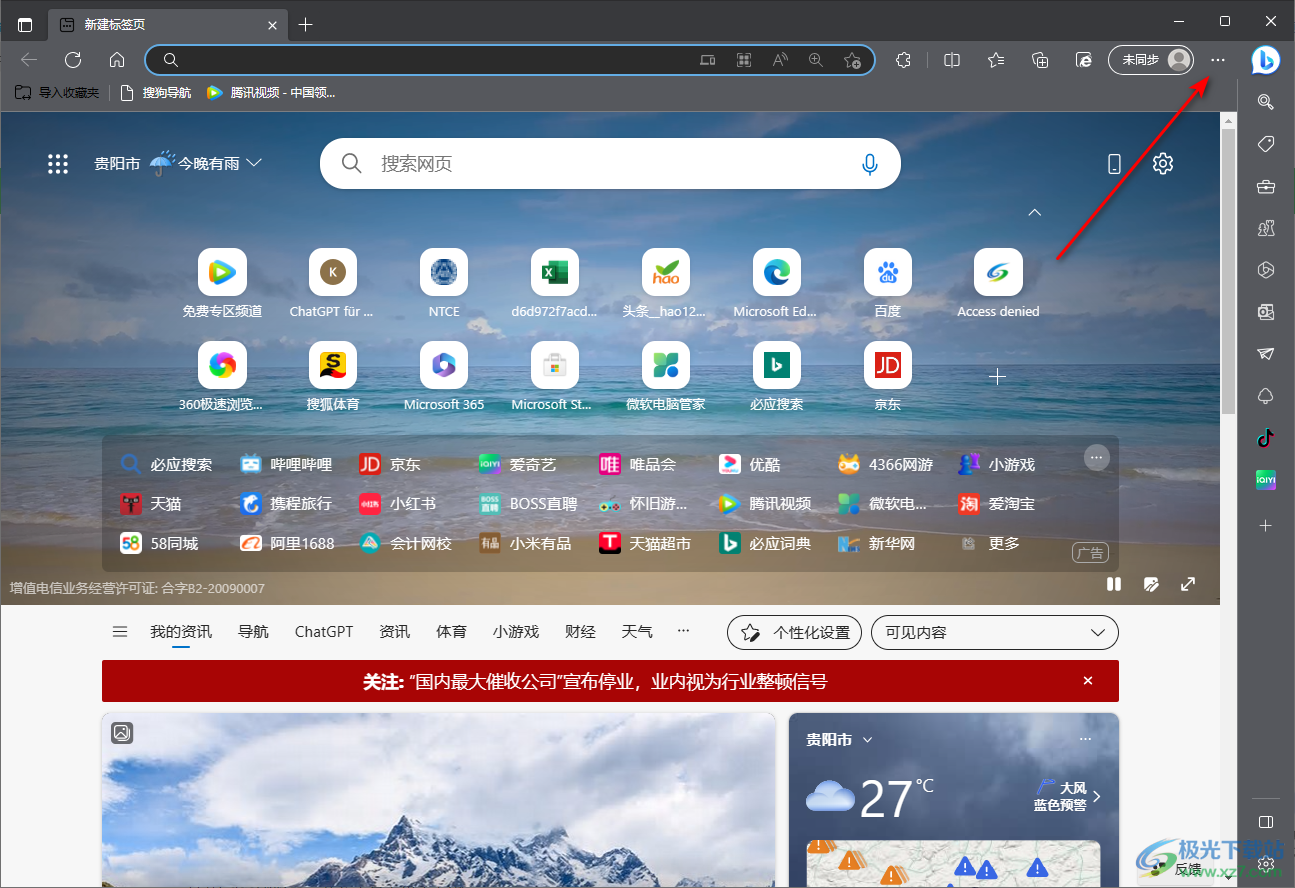Image resolution: width=1295 pixels, height=888 pixels.
Task: Open the page settings gear icon
Action: (x=1162, y=164)
